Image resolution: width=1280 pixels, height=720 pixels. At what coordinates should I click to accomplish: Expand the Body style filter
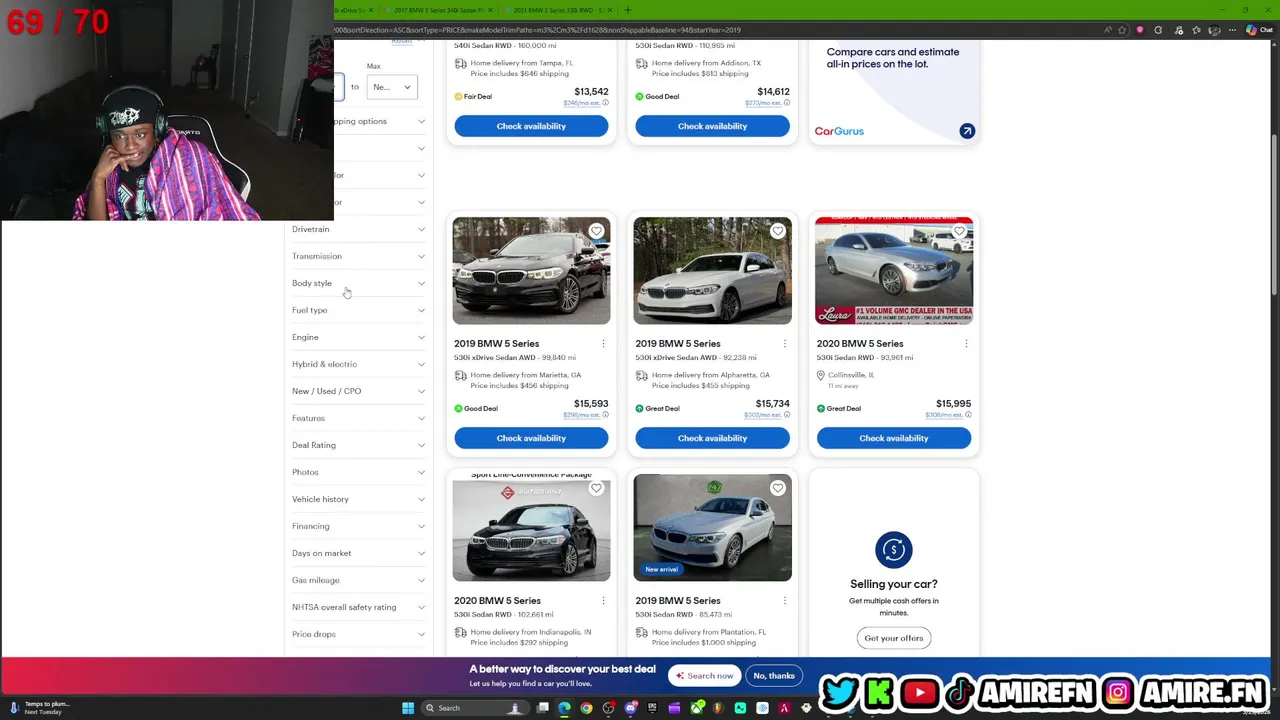tap(358, 283)
